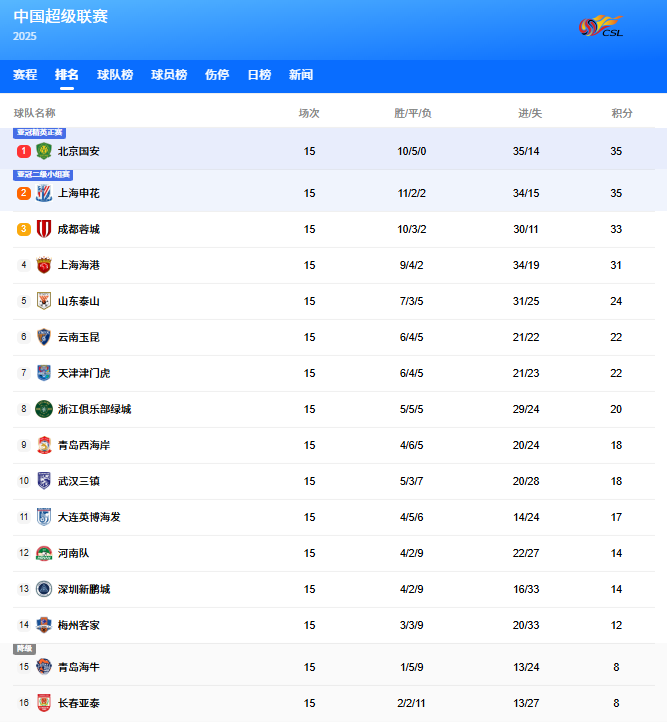Click the 亚冠精英正赛 badge label
The image size is (667, 722).
pyautogui.click(x=40, y=133)
